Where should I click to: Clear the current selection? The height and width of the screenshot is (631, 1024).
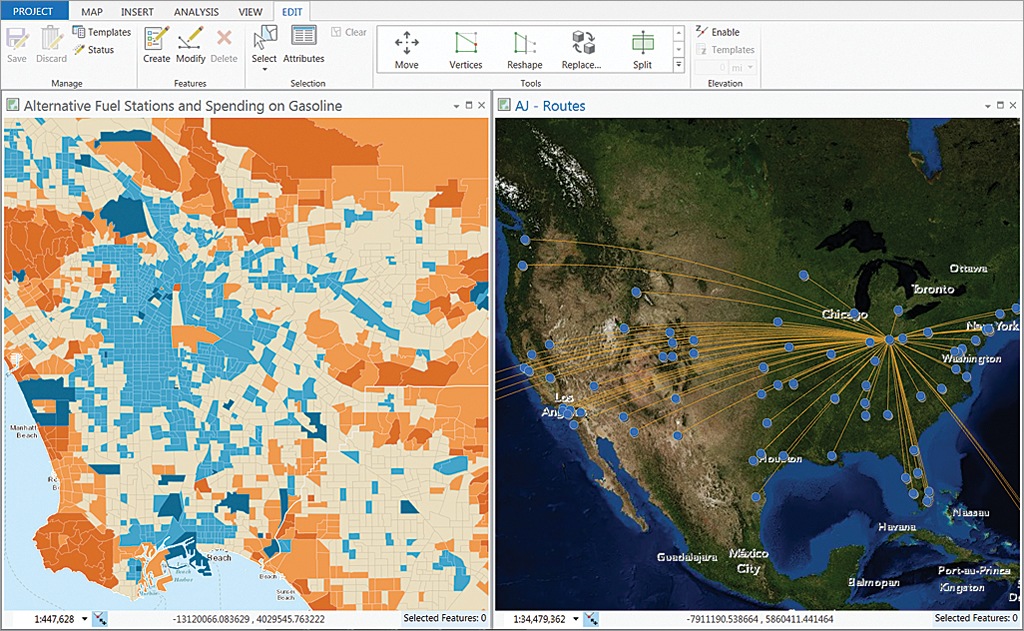click(x=349, y=32)
